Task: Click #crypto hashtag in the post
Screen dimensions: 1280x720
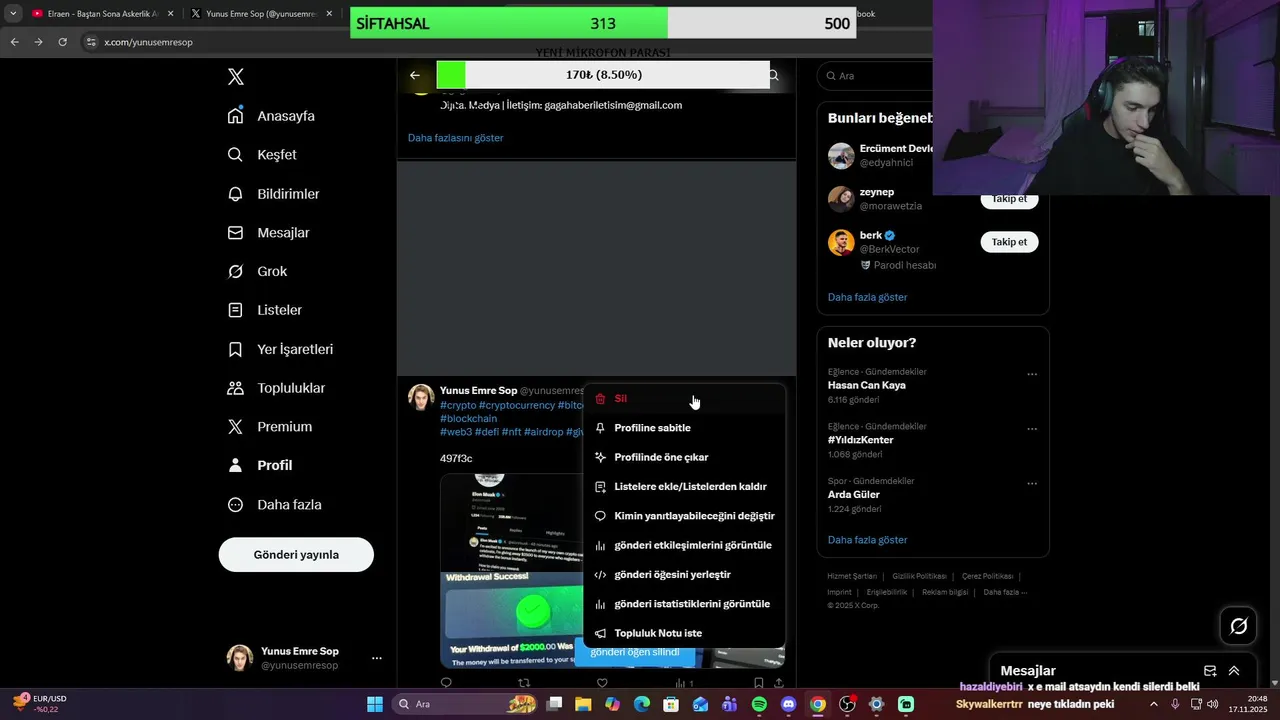Action: tap(458, 405)
